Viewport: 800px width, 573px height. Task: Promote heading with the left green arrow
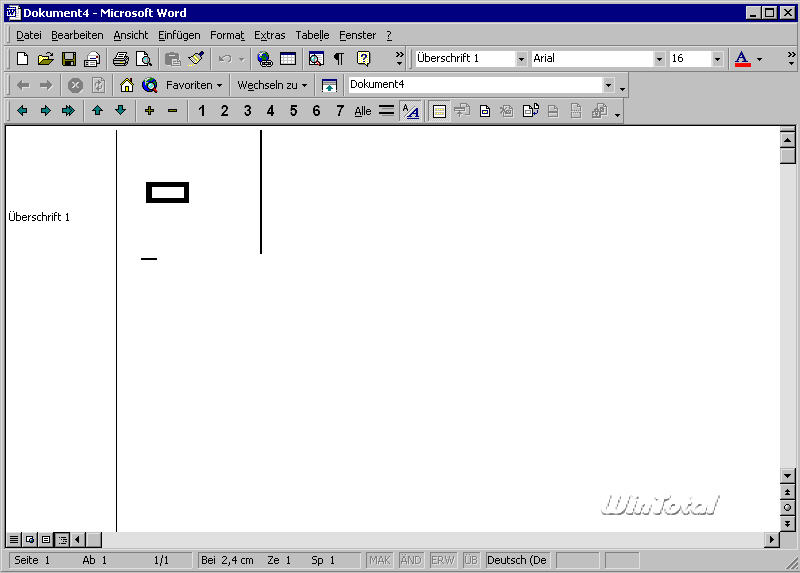[x=22, y=110]
